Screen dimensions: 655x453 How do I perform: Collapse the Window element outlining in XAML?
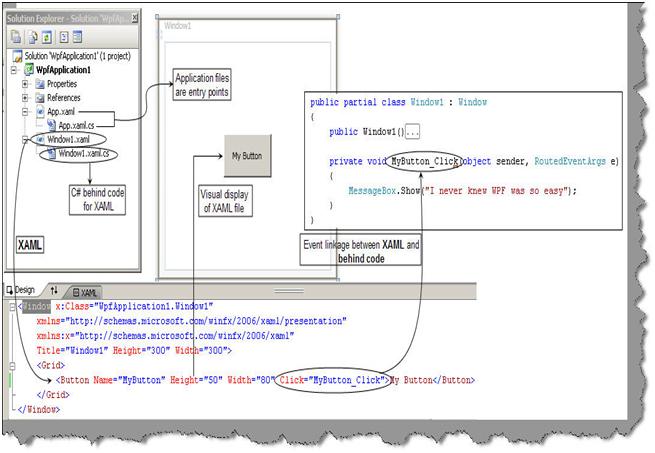click(x=12, y=307)
